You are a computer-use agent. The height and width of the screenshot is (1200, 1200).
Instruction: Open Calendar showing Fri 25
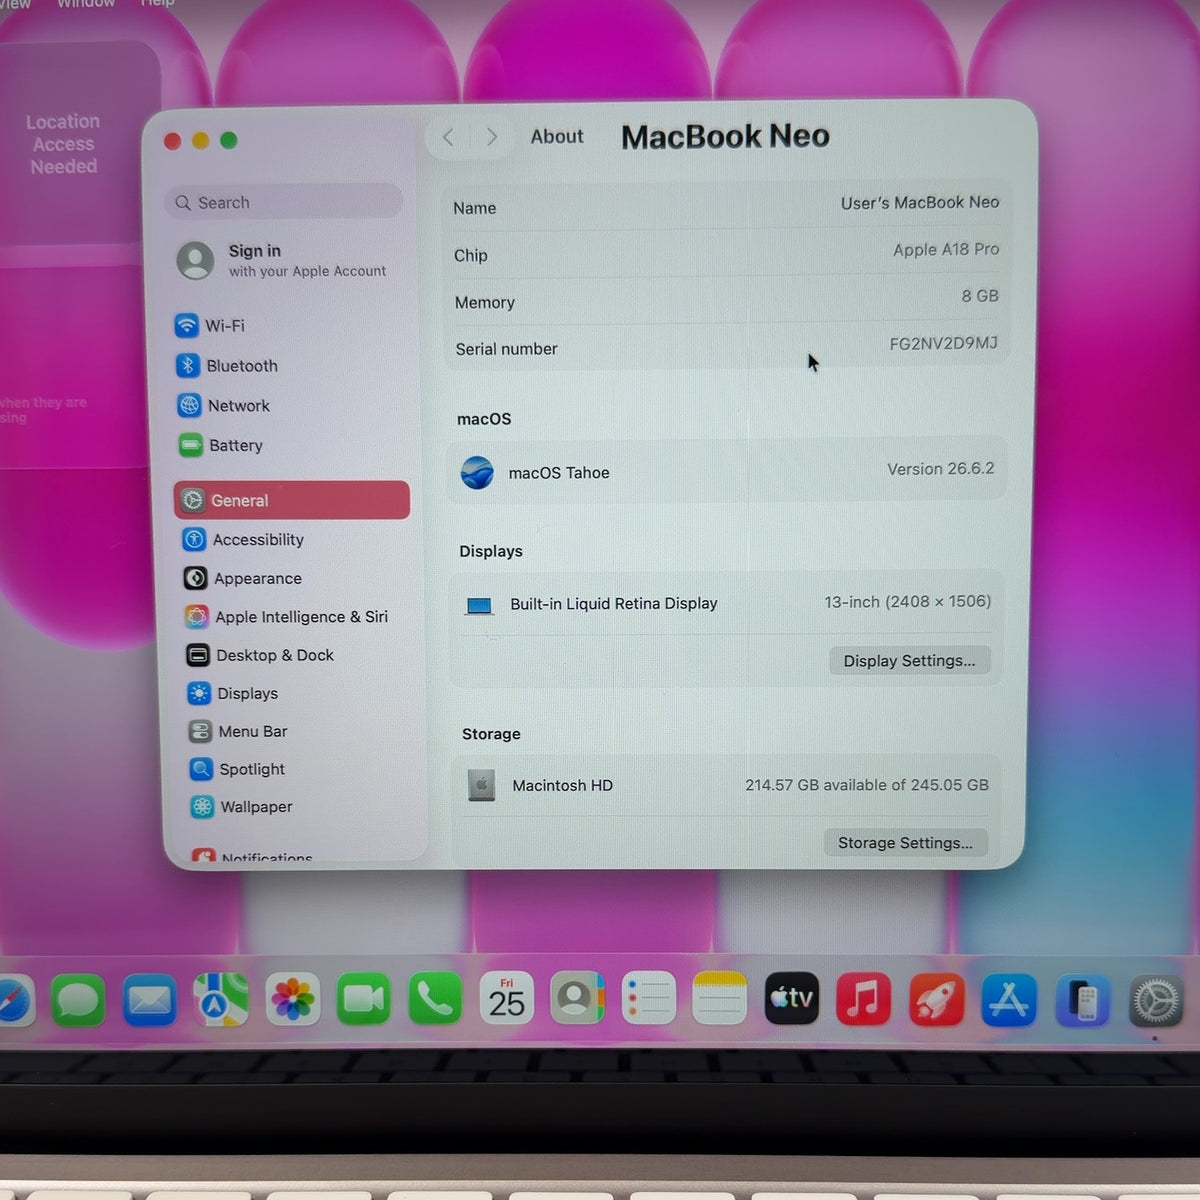pyautogui.click(x=506, y=999)
